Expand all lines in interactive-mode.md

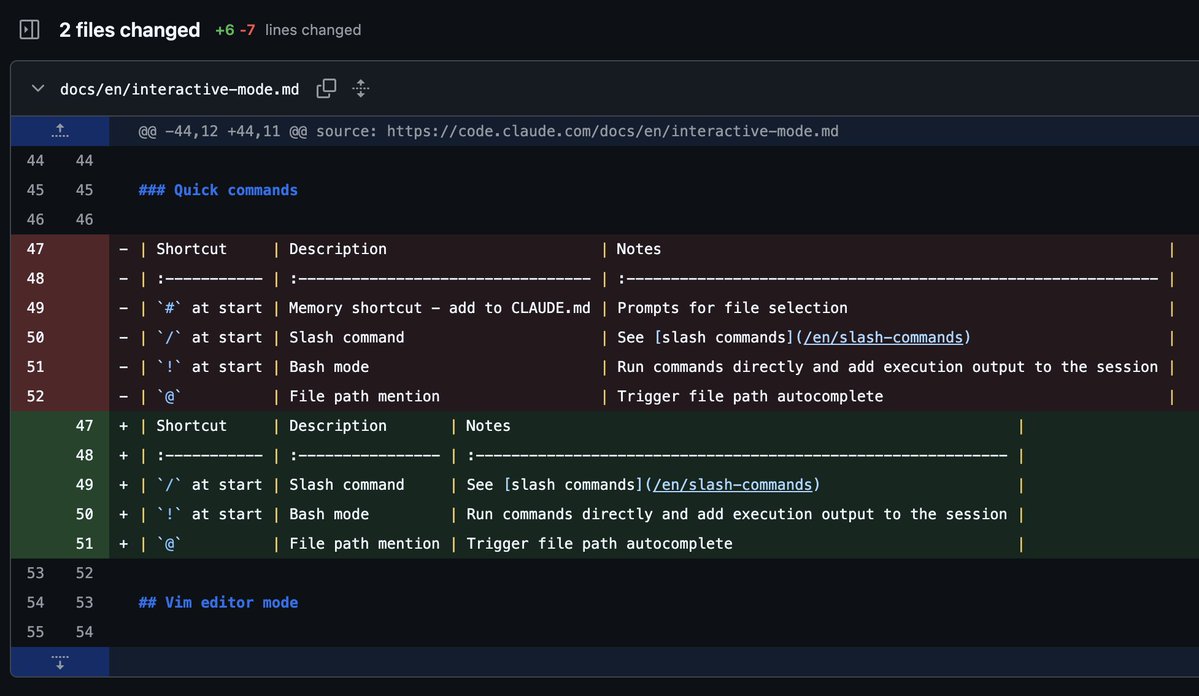tap(361, 89)
